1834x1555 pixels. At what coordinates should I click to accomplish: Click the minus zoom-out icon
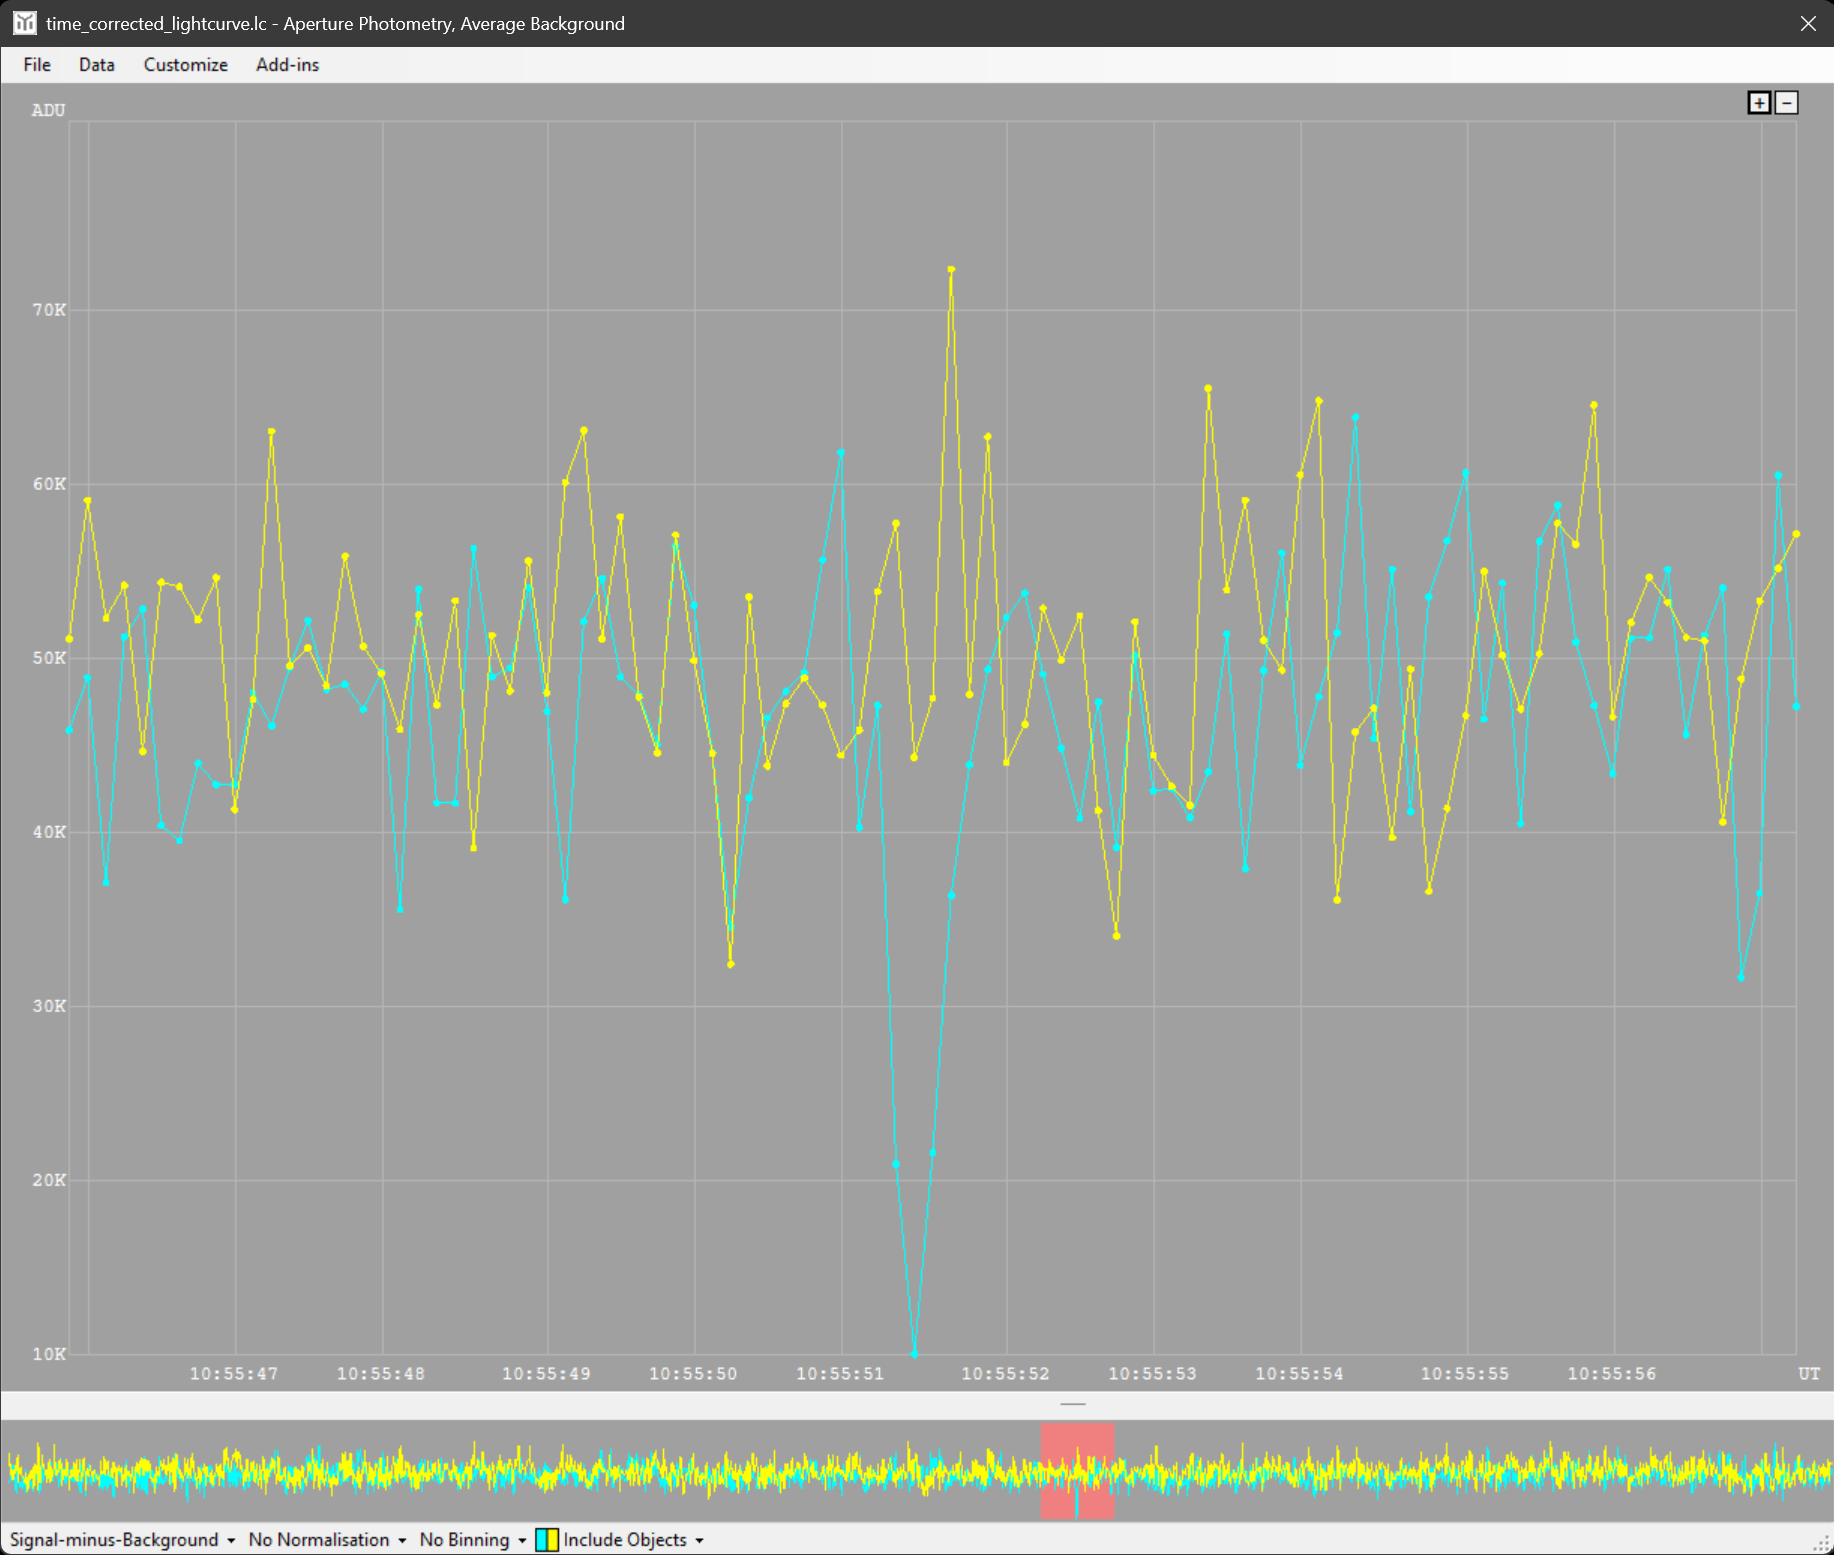click(x=1787, y=103)
